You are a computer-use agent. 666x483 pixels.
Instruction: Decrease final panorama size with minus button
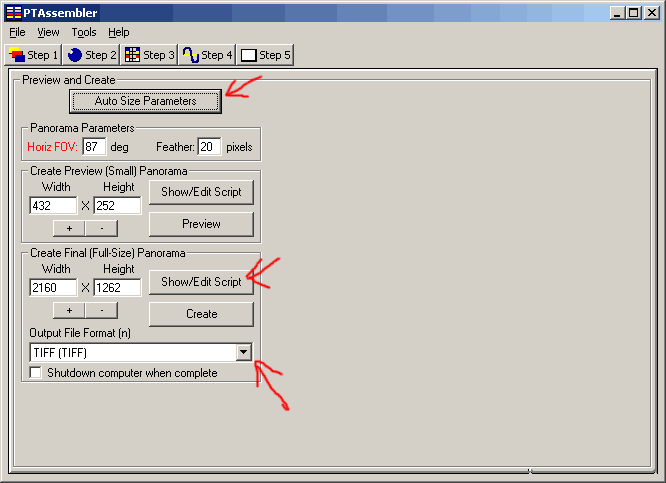[x=101, y=310]
